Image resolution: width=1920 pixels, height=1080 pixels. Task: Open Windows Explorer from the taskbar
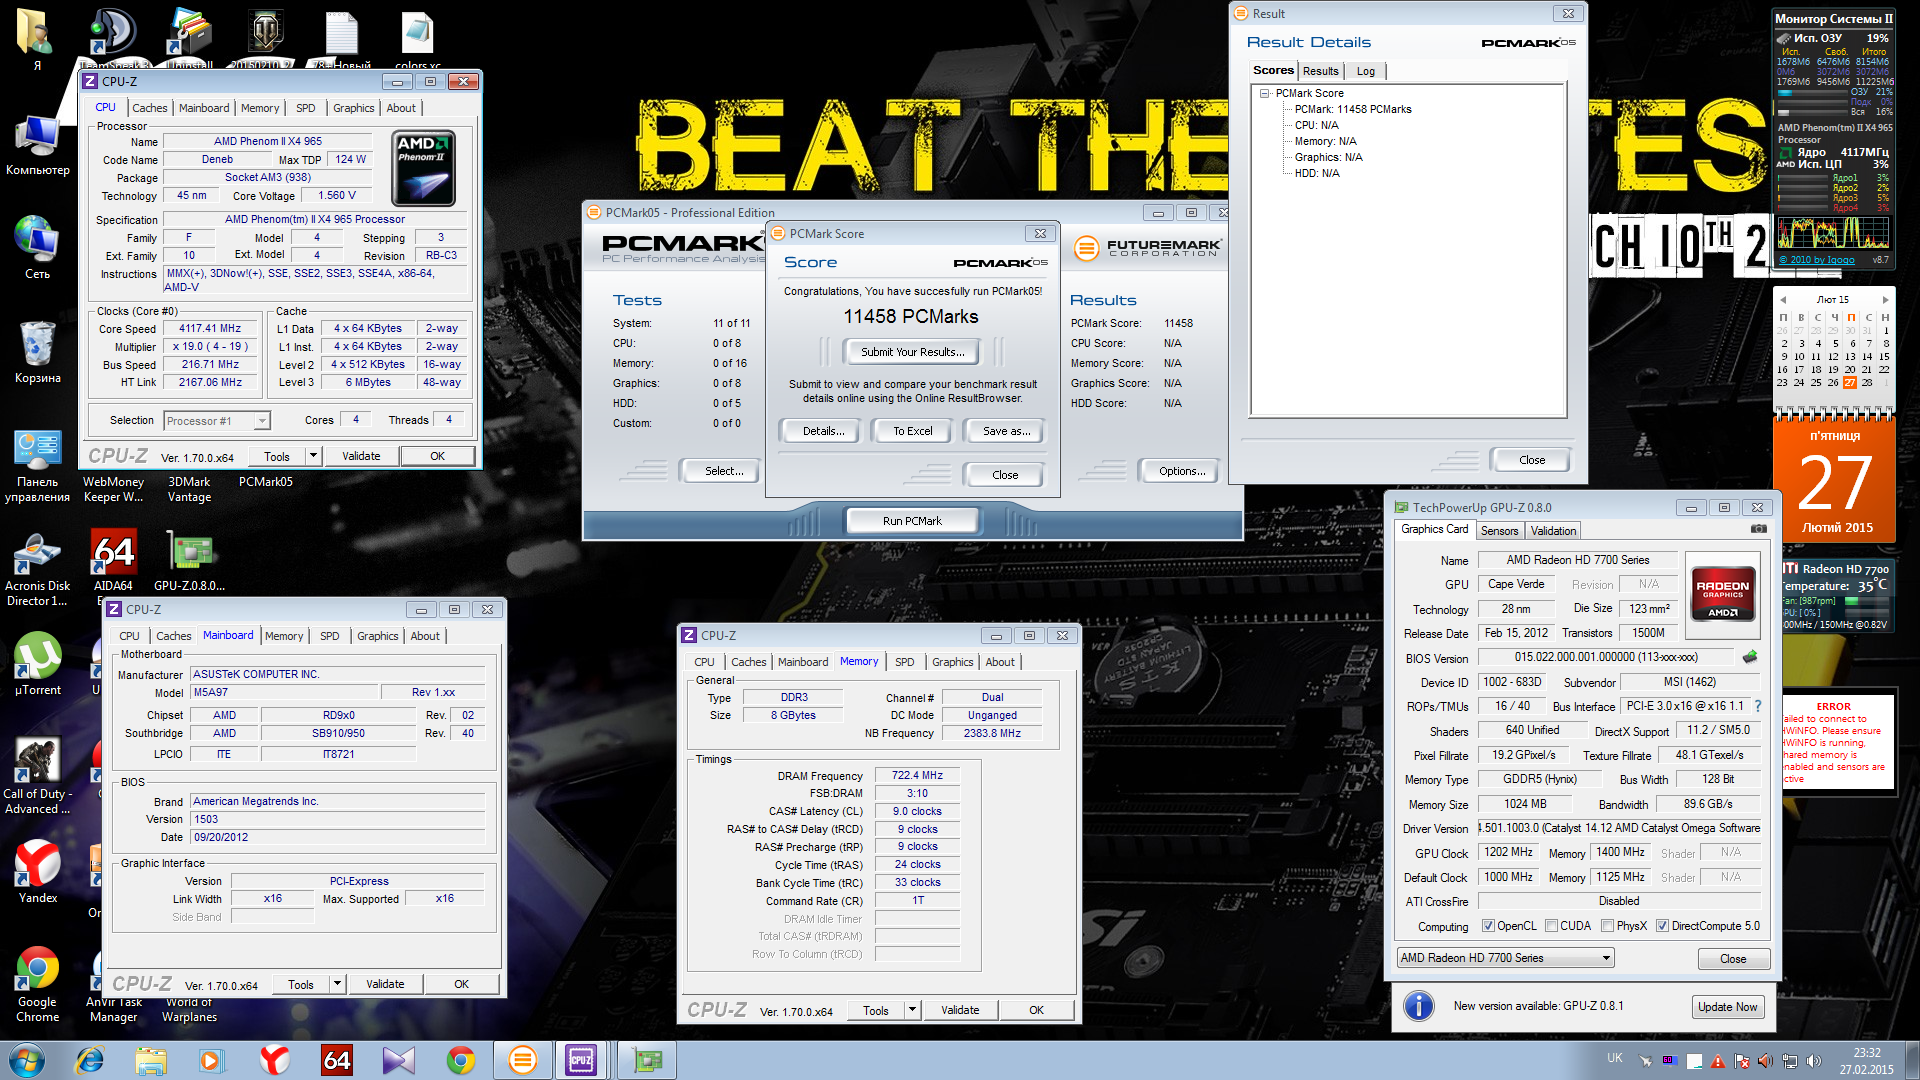tap(151, 1060)
